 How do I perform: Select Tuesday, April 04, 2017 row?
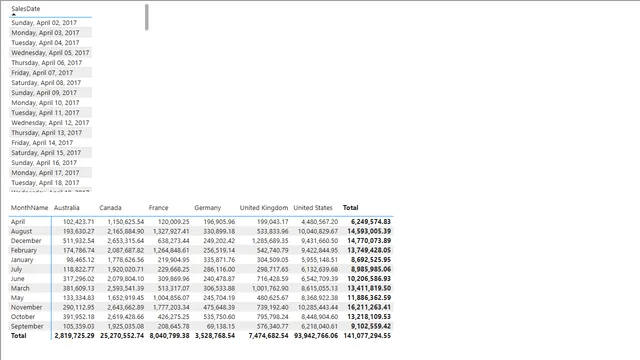(x=51, y=43)
